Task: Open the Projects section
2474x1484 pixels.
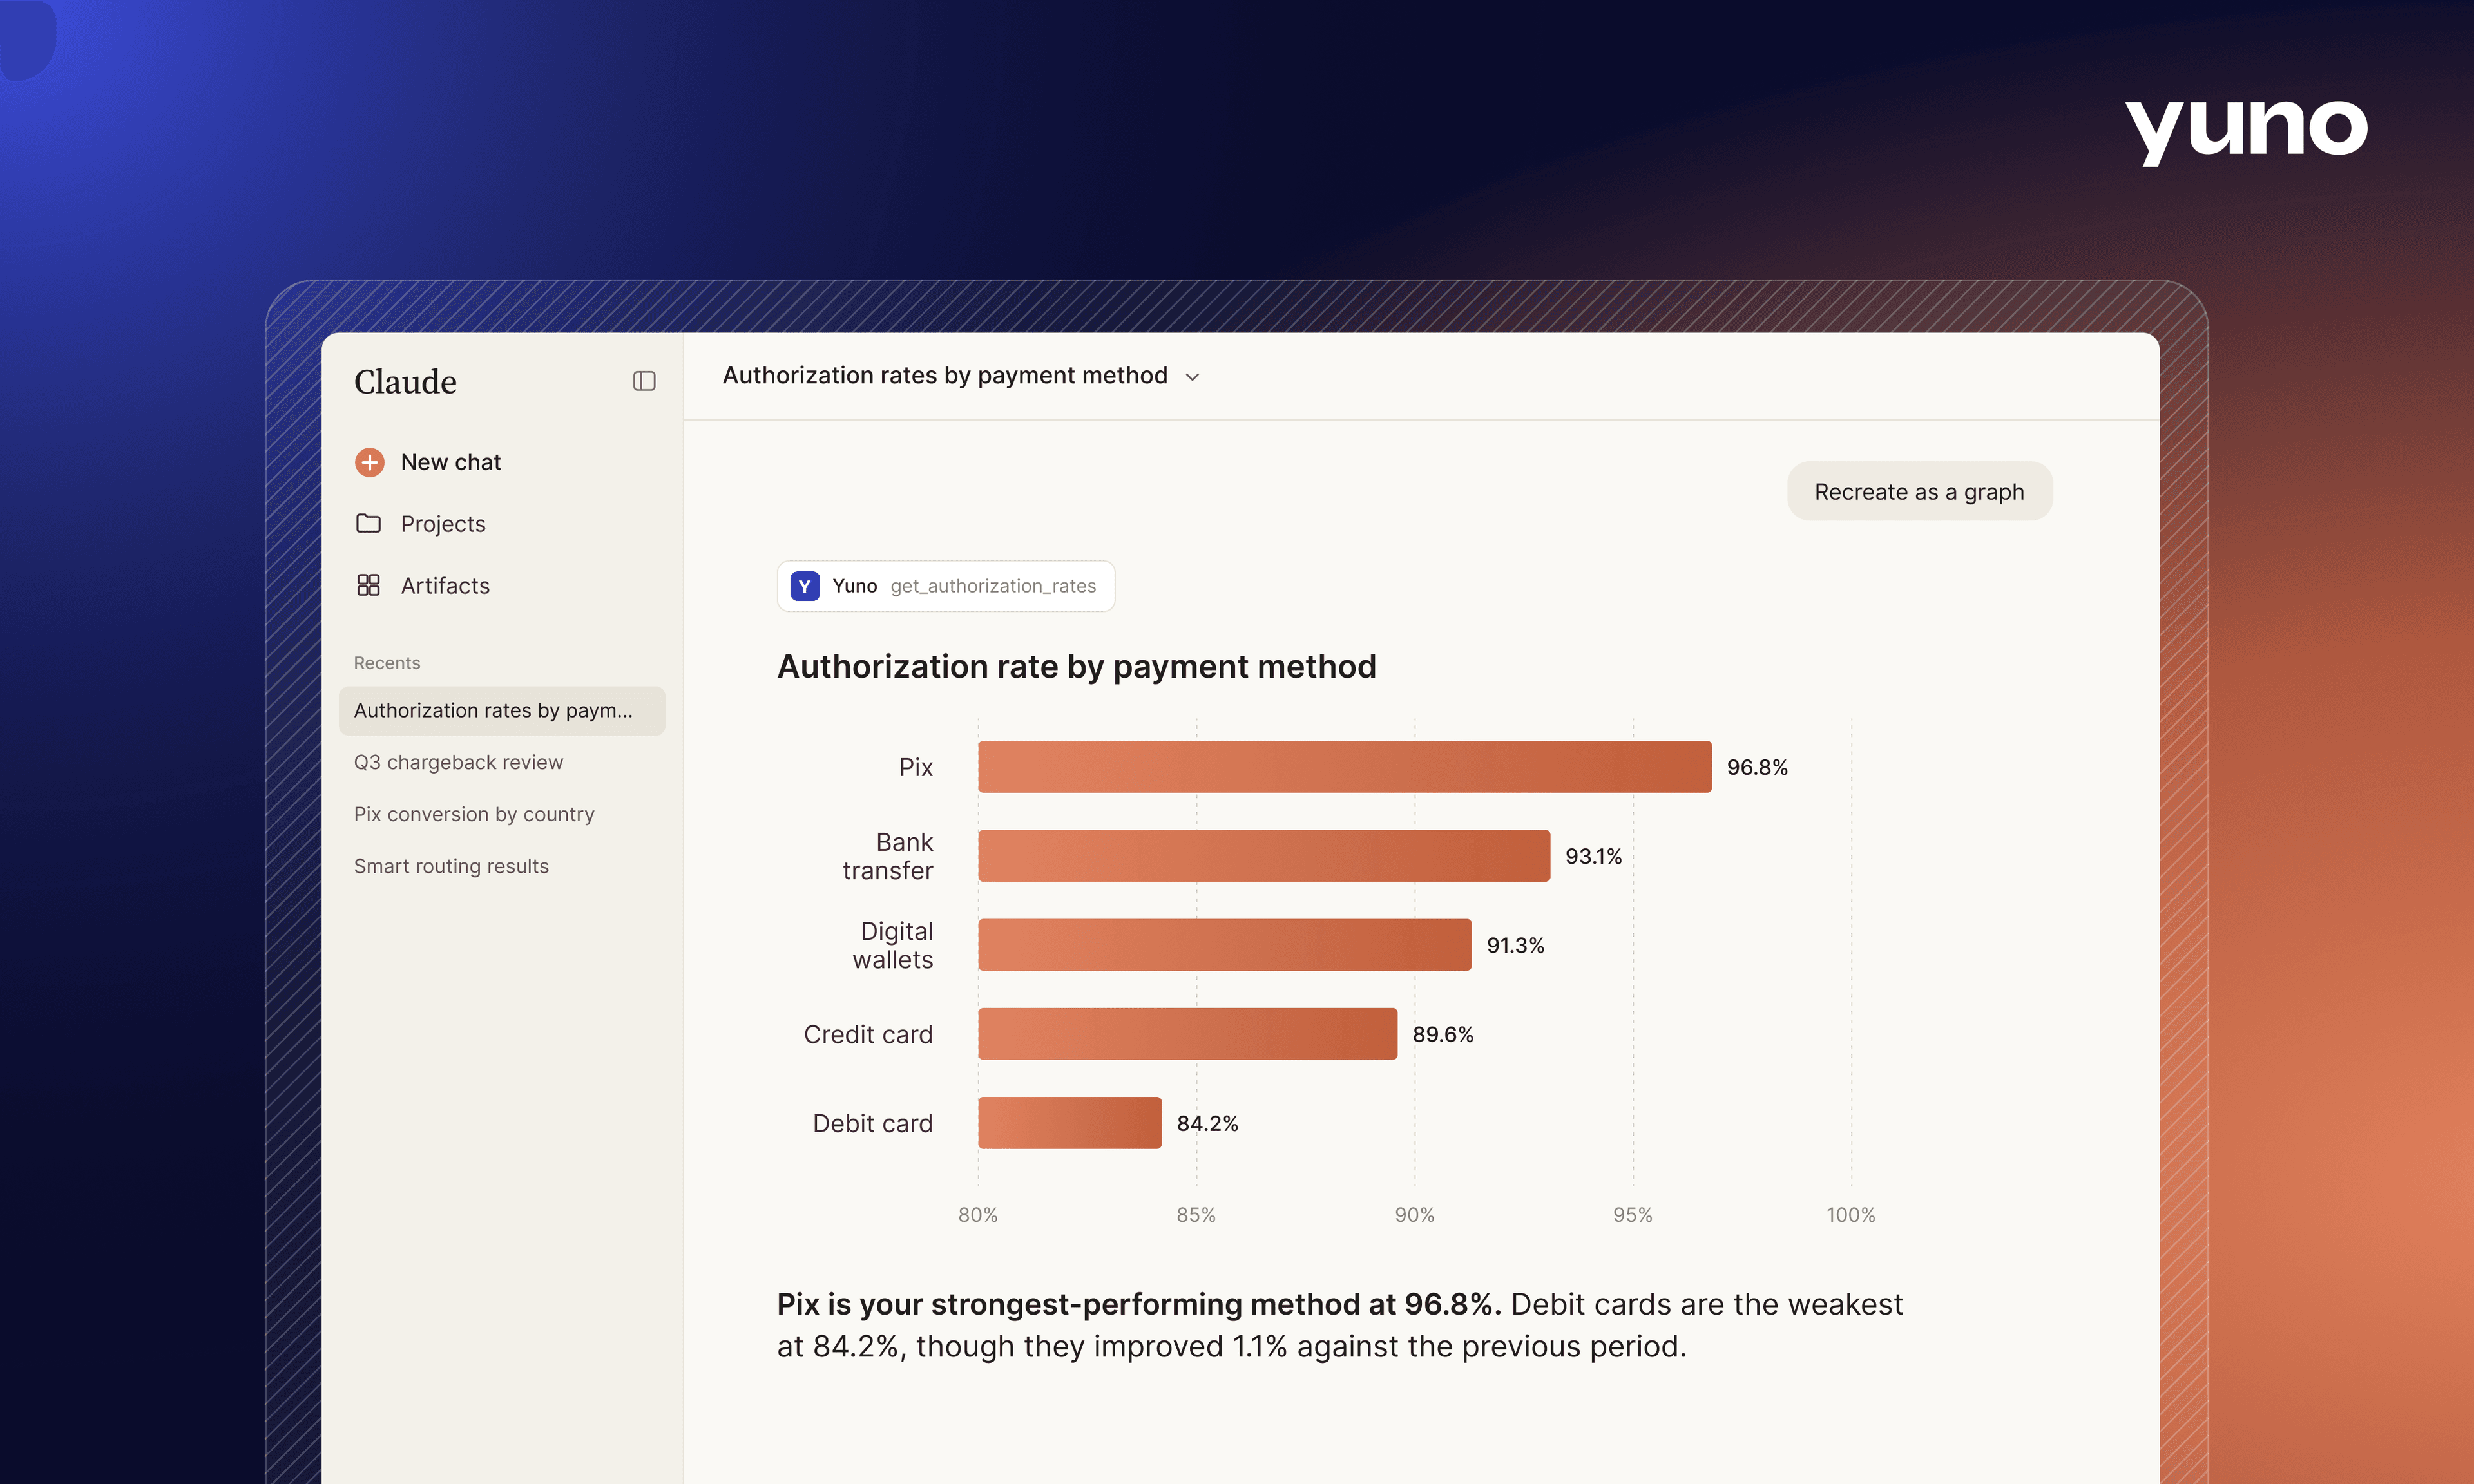Action: click(x=420, y=523)
